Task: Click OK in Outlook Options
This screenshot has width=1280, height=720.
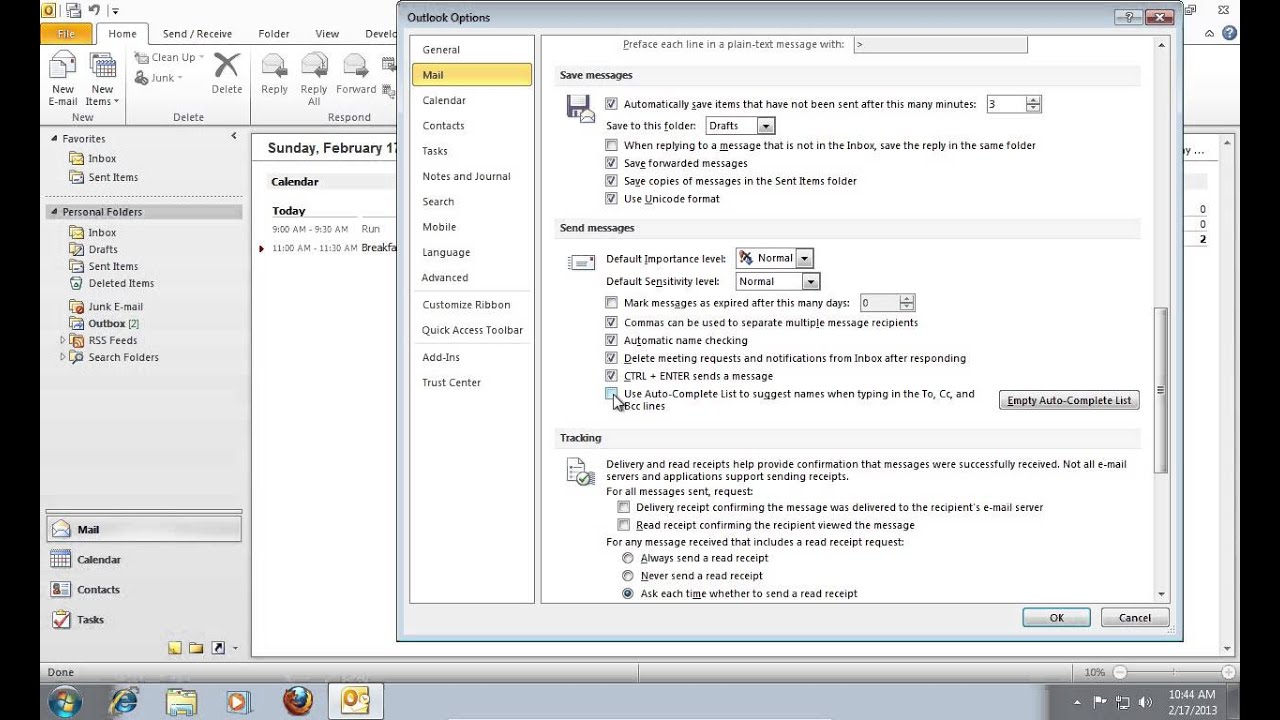Action: point(1056,618)
